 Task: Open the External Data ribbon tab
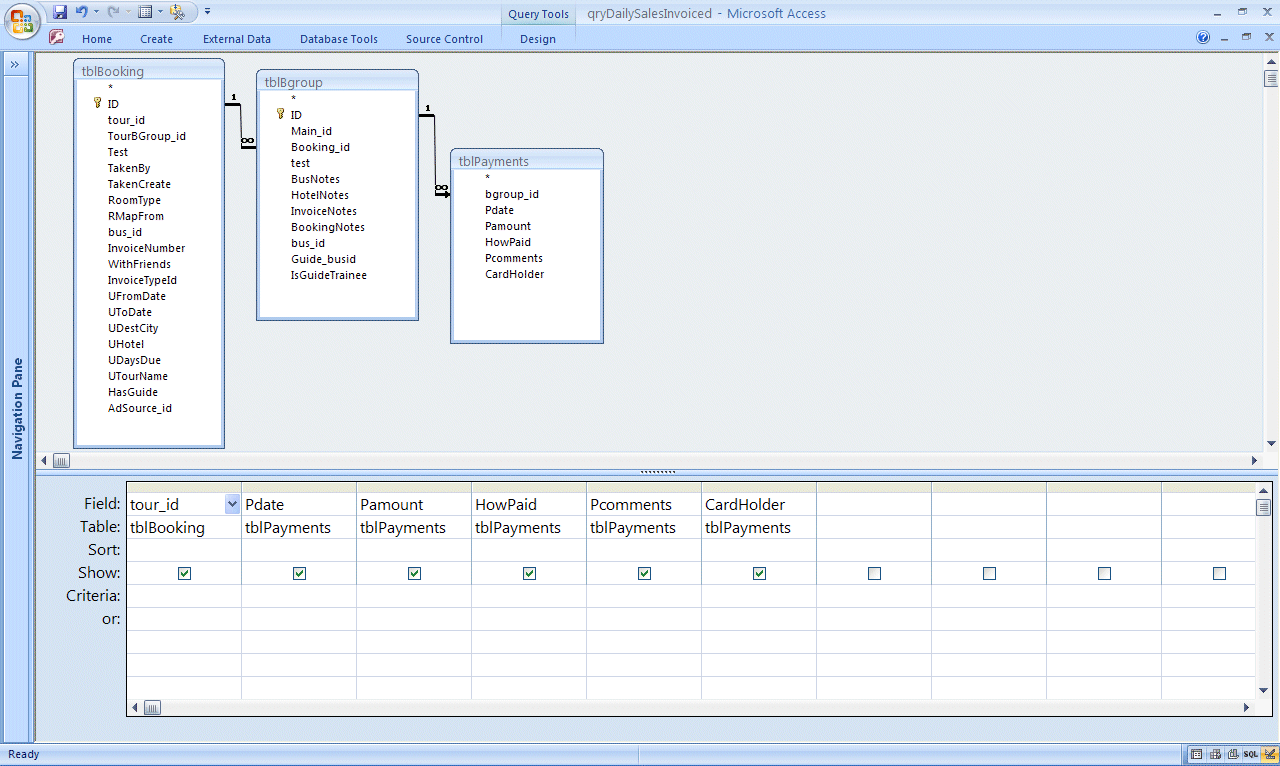(x=237, y=39)
